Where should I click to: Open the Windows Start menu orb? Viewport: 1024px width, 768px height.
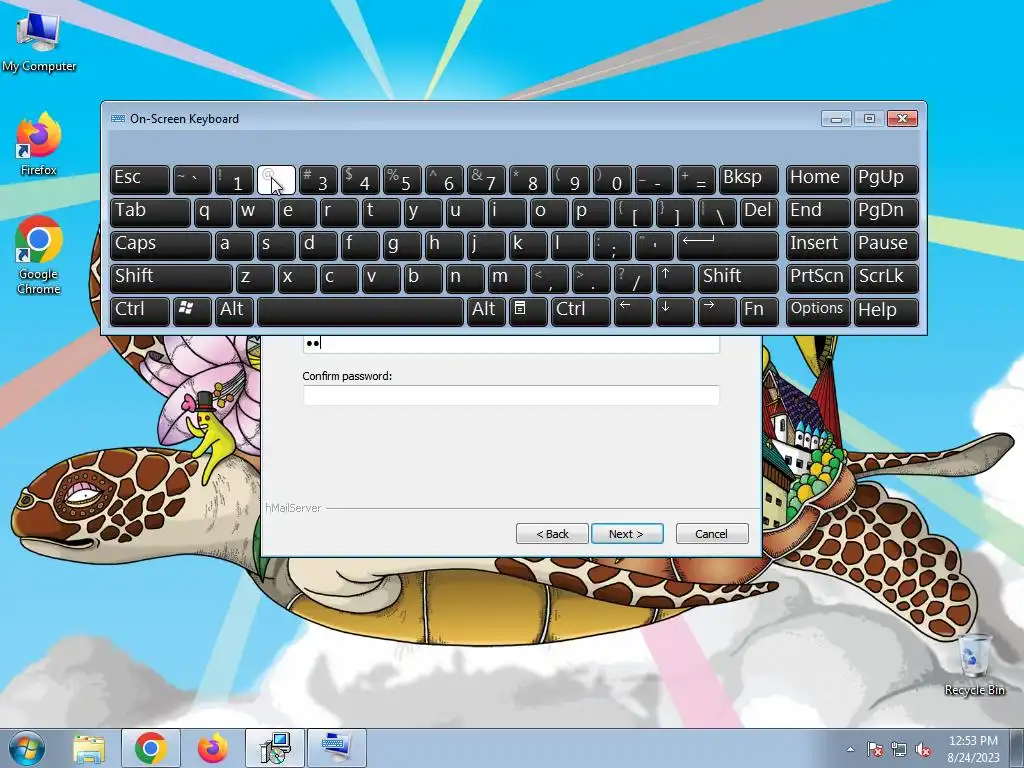(x=27, y=748)
